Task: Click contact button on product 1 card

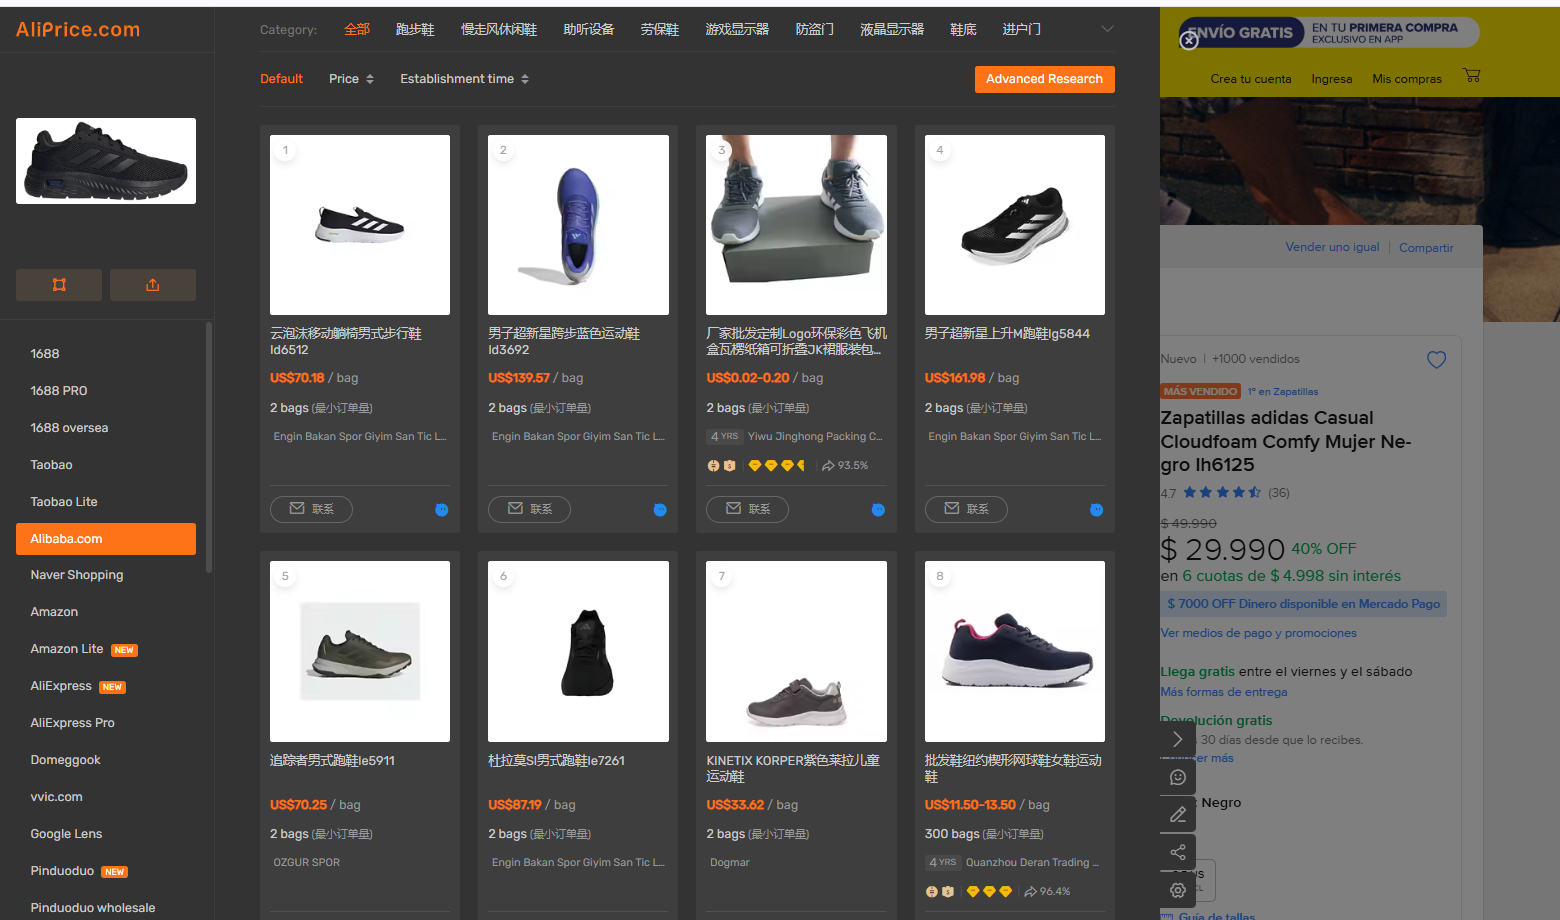Action: click(x=311, y=509)
